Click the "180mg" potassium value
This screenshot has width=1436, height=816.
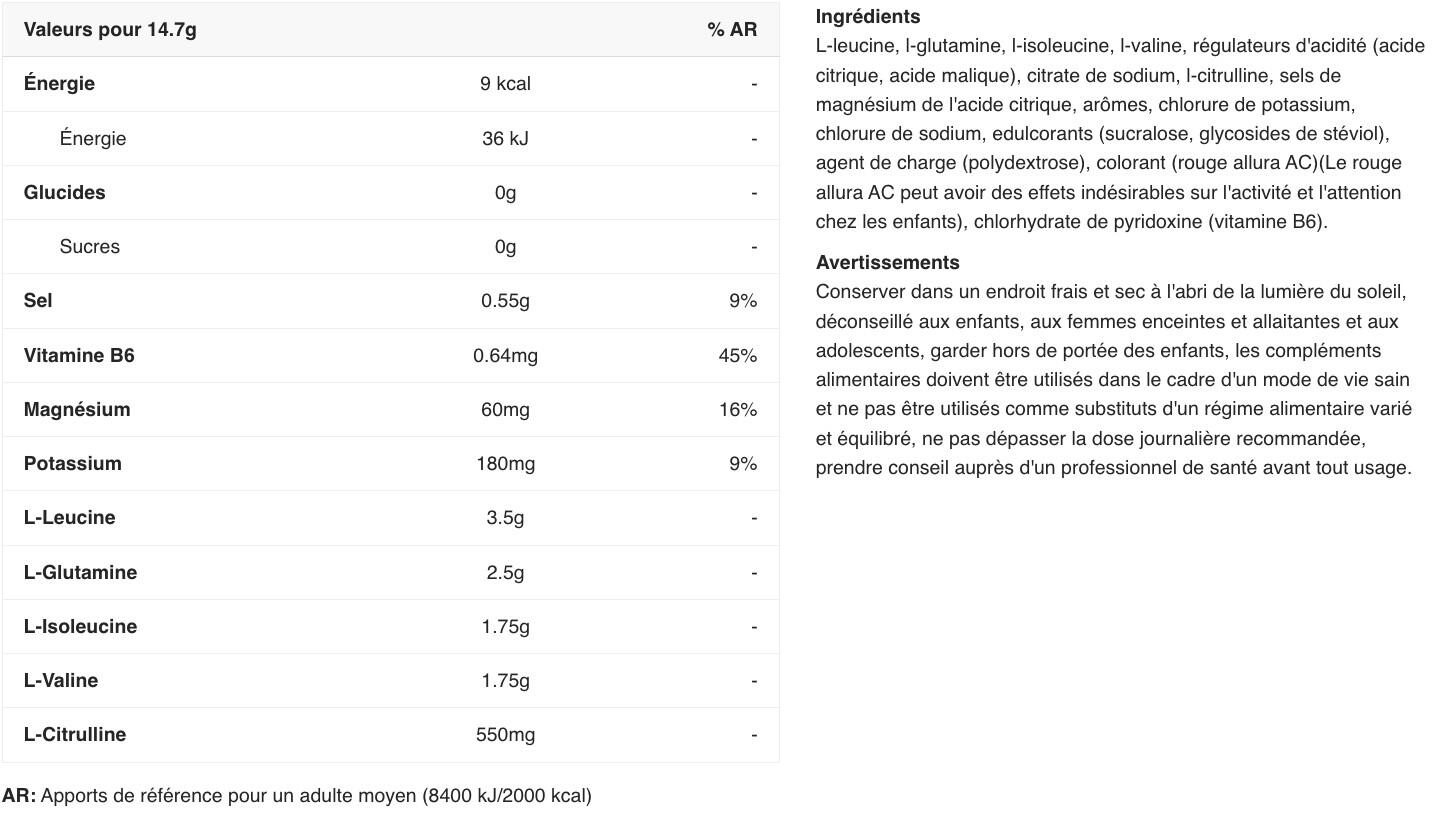(505, 463)
